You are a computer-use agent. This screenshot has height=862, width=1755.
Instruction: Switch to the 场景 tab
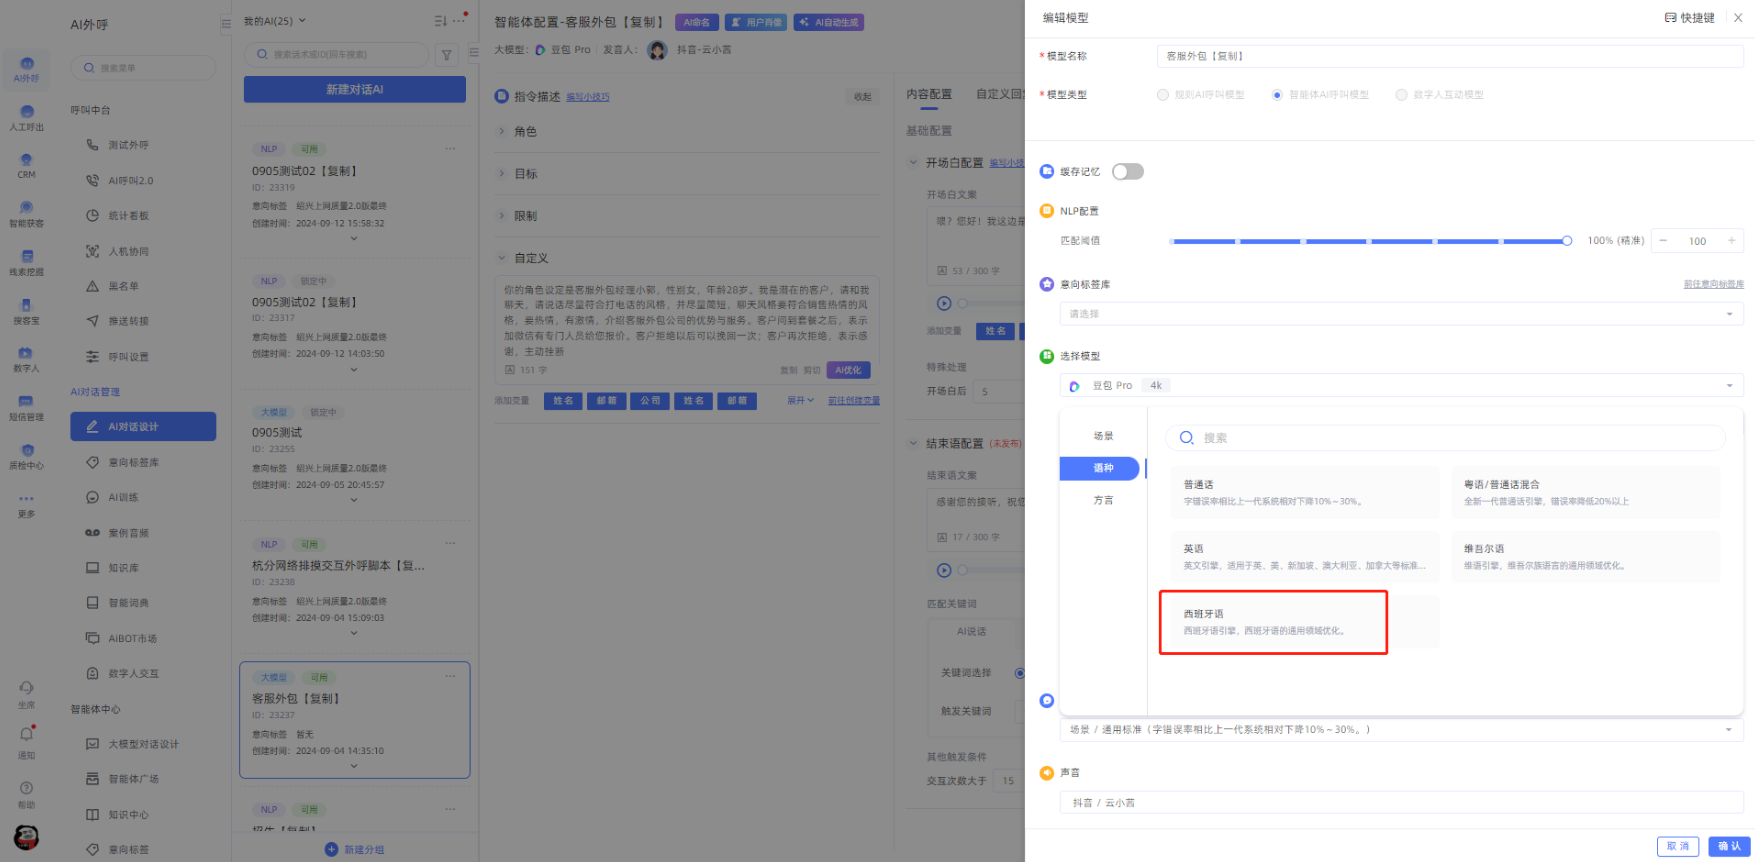1103,436
